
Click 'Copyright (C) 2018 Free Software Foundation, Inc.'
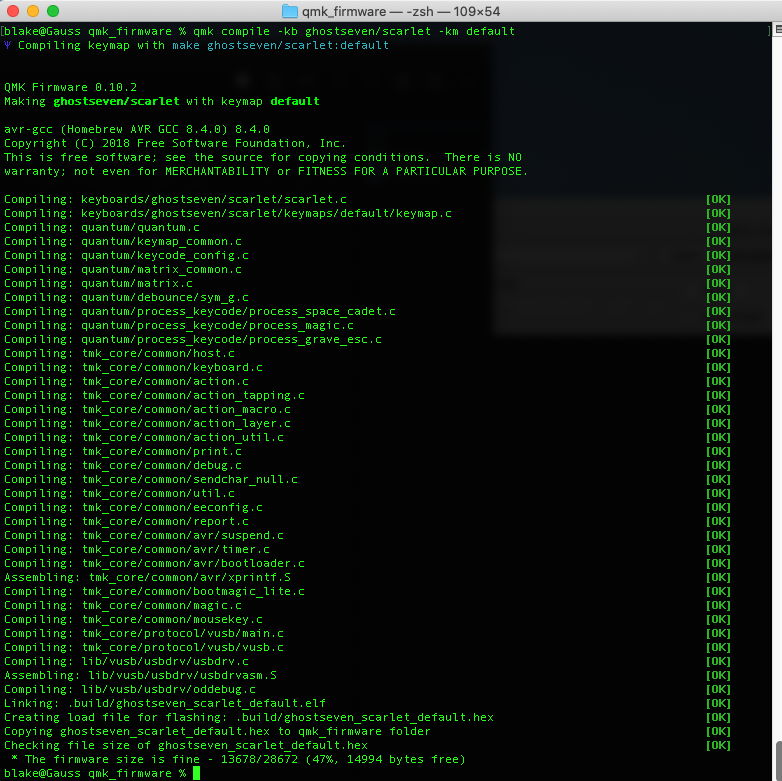click(175, 143)
